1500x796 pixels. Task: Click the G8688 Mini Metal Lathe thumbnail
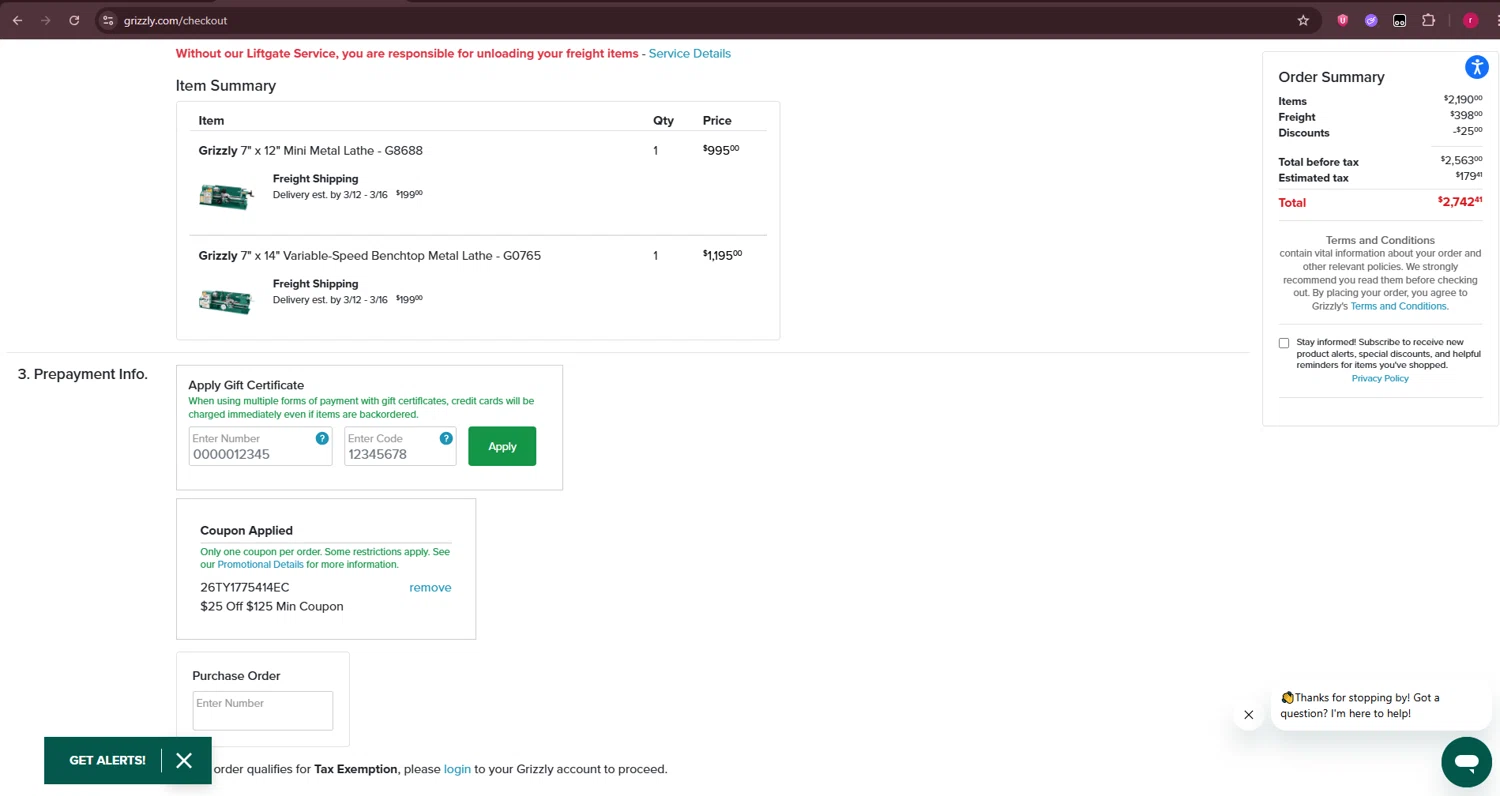point(226,196)
